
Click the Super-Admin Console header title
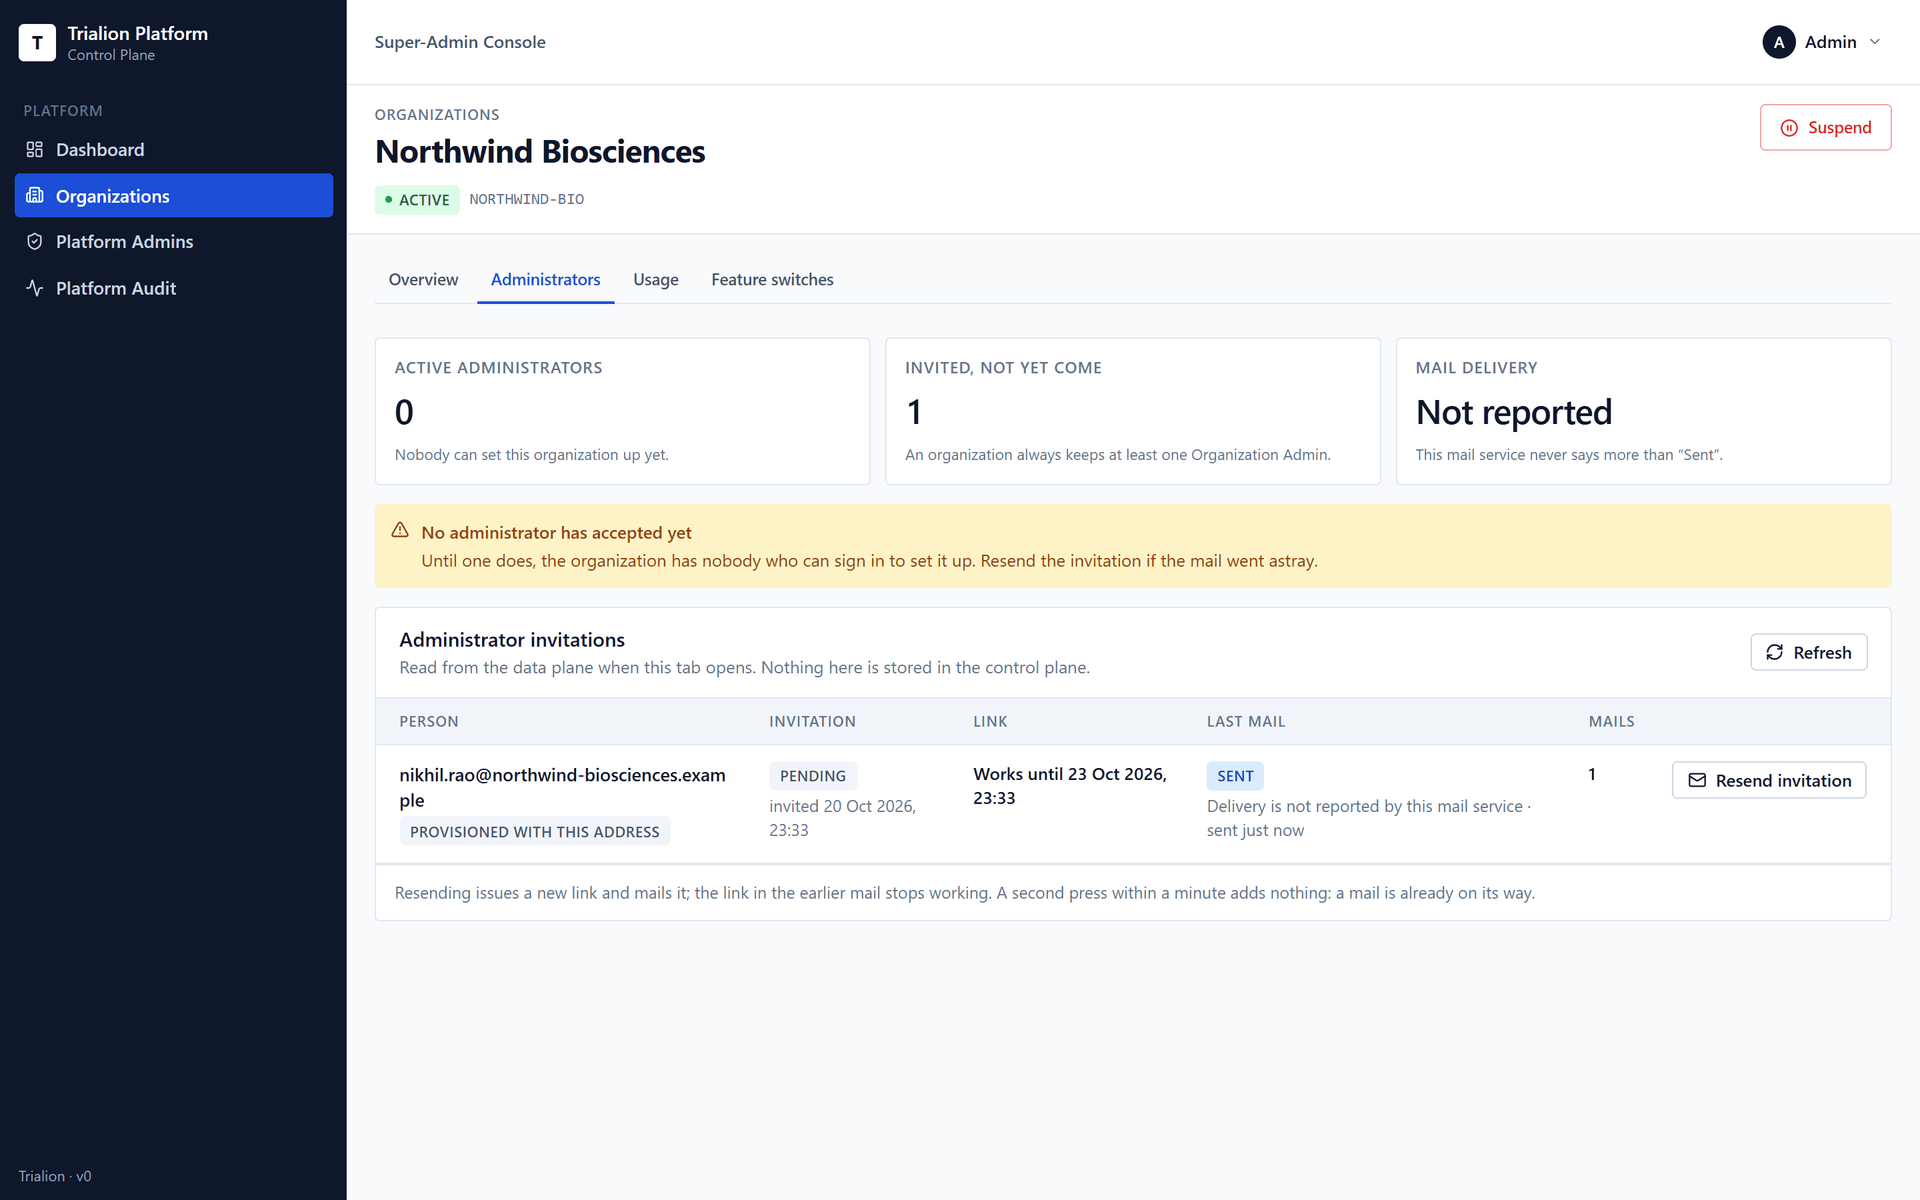(460, 42)
